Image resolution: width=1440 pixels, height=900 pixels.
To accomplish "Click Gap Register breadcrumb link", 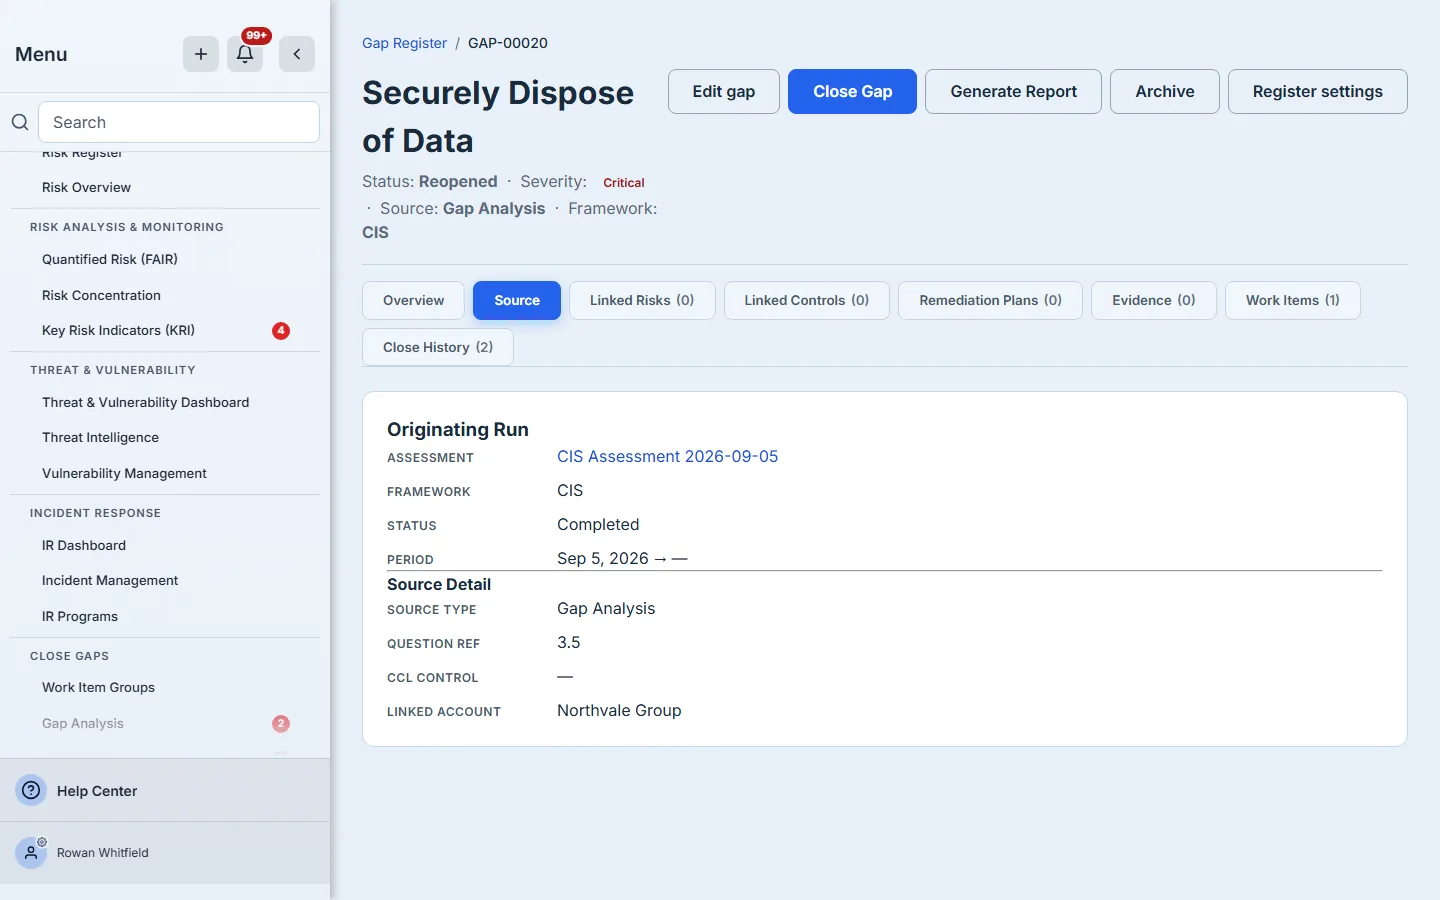I will [404, 43].
